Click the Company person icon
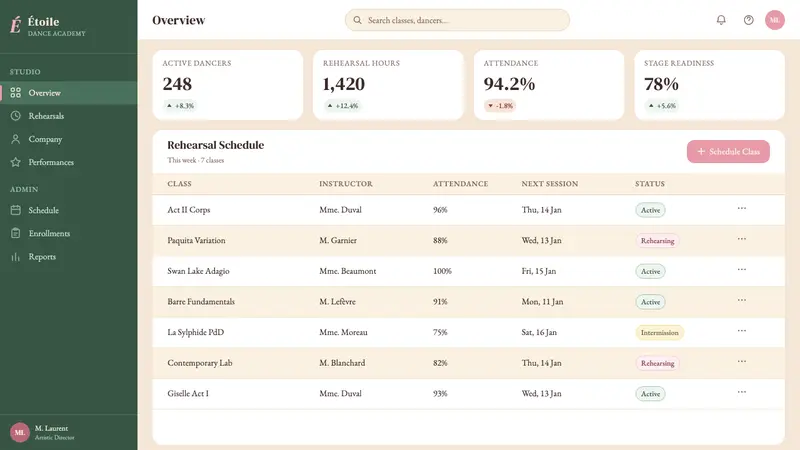 (16, 139)
